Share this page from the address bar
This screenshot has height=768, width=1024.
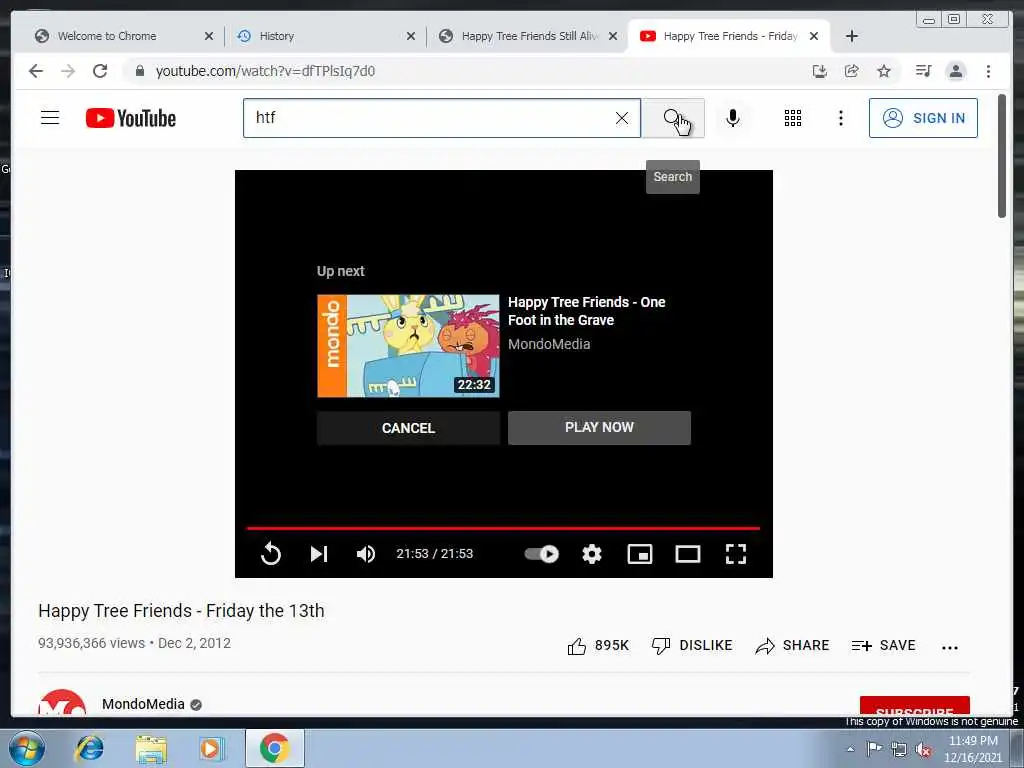pos(852,71)
